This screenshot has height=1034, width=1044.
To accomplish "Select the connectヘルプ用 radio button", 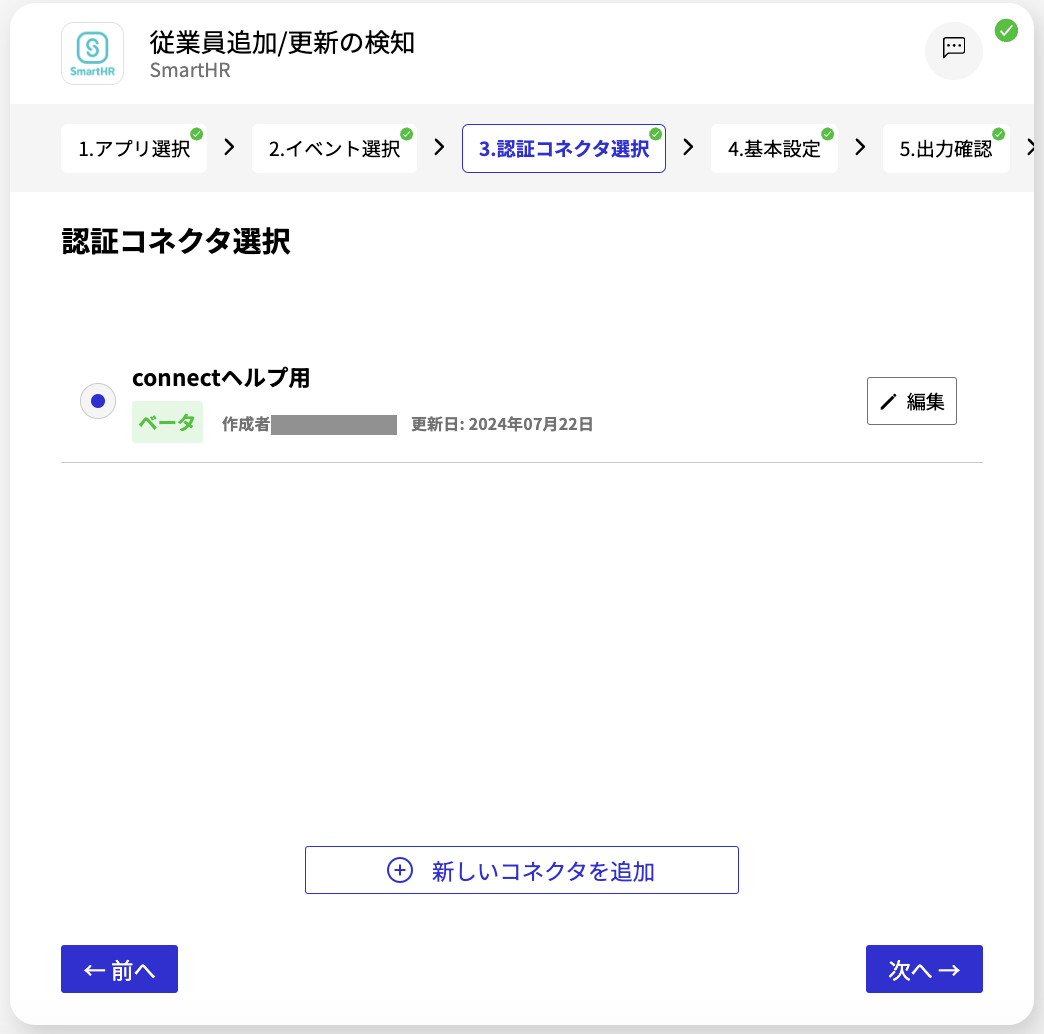I will (98, 401).
